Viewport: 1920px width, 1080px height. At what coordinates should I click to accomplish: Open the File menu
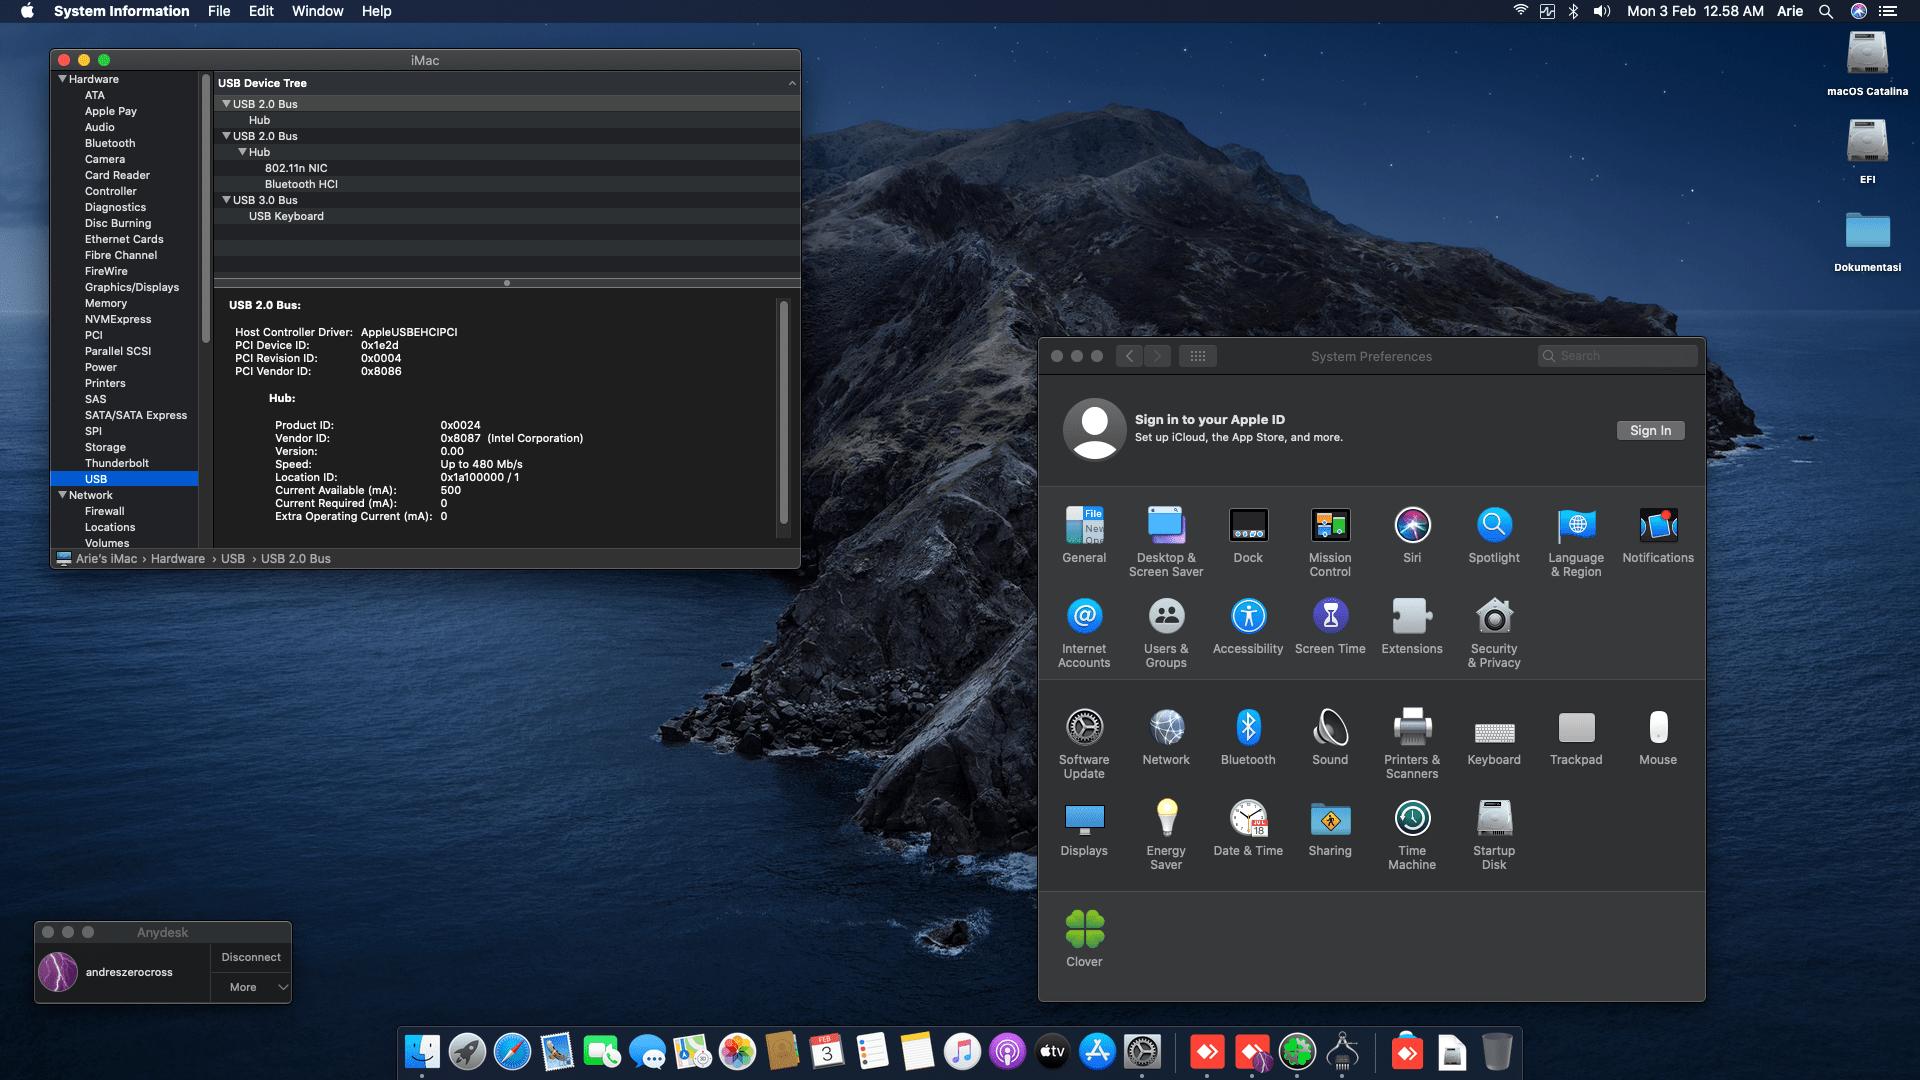tap(219, 11)
